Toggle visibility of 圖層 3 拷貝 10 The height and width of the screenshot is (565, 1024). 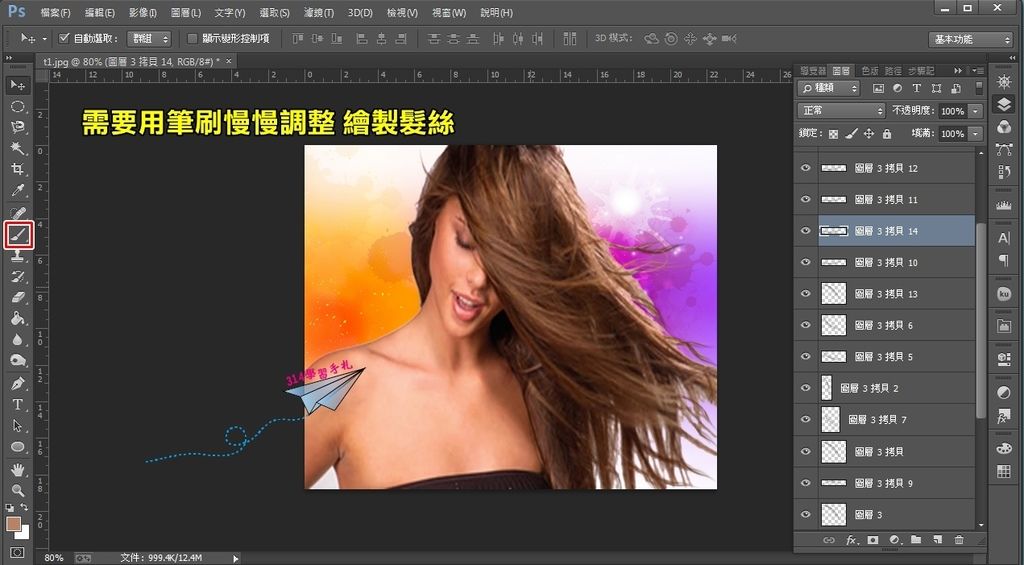click(x=805, y=262)
